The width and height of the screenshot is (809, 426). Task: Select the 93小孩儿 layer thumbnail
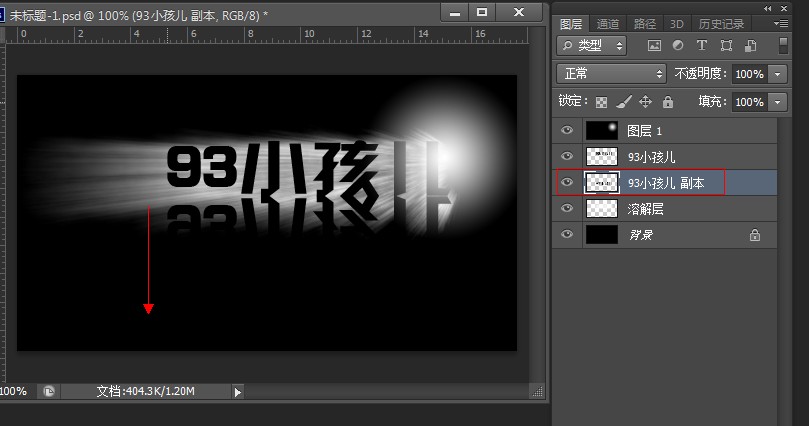click(x=602, y=157)
